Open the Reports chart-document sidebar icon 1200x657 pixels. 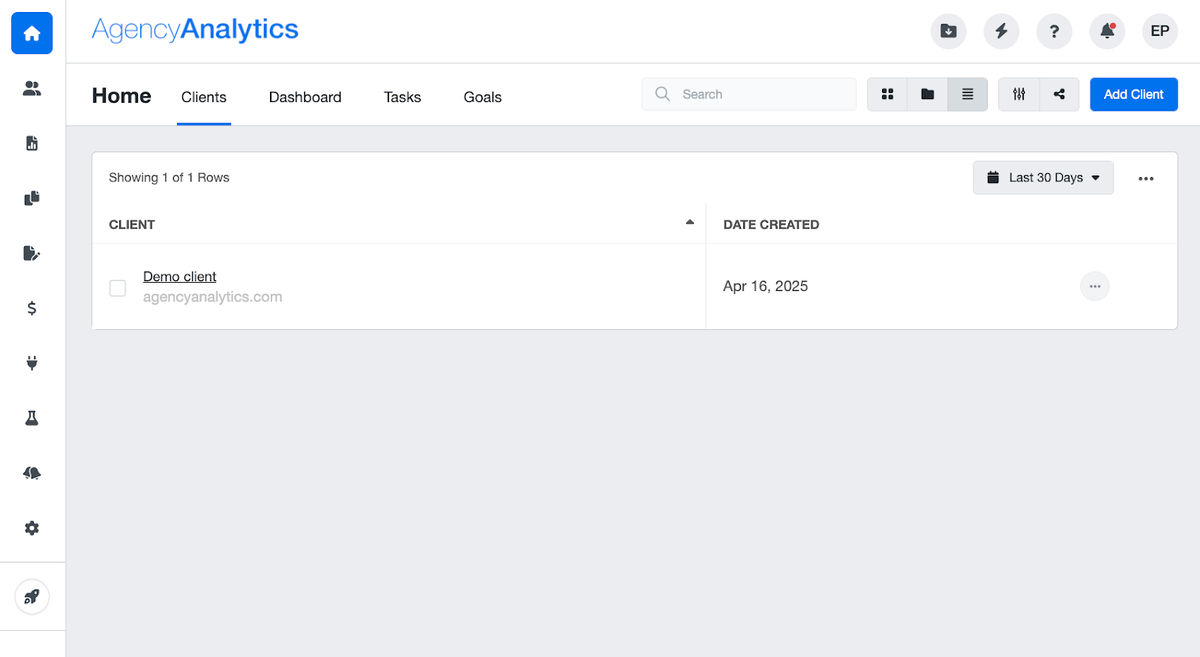pos(32,144)
